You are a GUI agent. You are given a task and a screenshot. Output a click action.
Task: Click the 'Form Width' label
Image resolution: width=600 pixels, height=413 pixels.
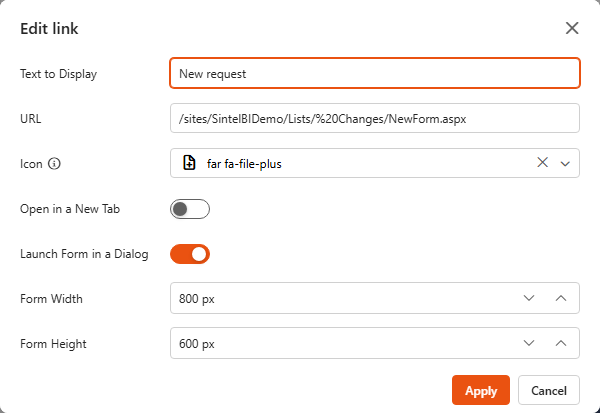coord(51,299)
